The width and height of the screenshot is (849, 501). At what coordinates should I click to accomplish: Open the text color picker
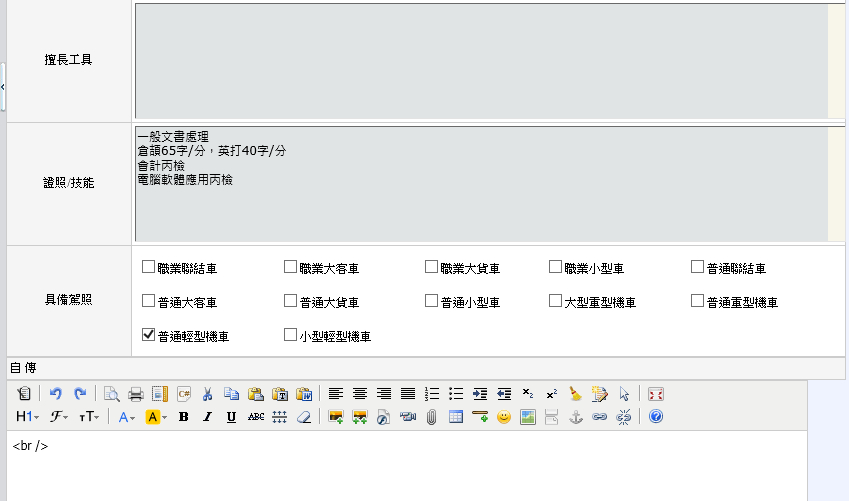127,417
